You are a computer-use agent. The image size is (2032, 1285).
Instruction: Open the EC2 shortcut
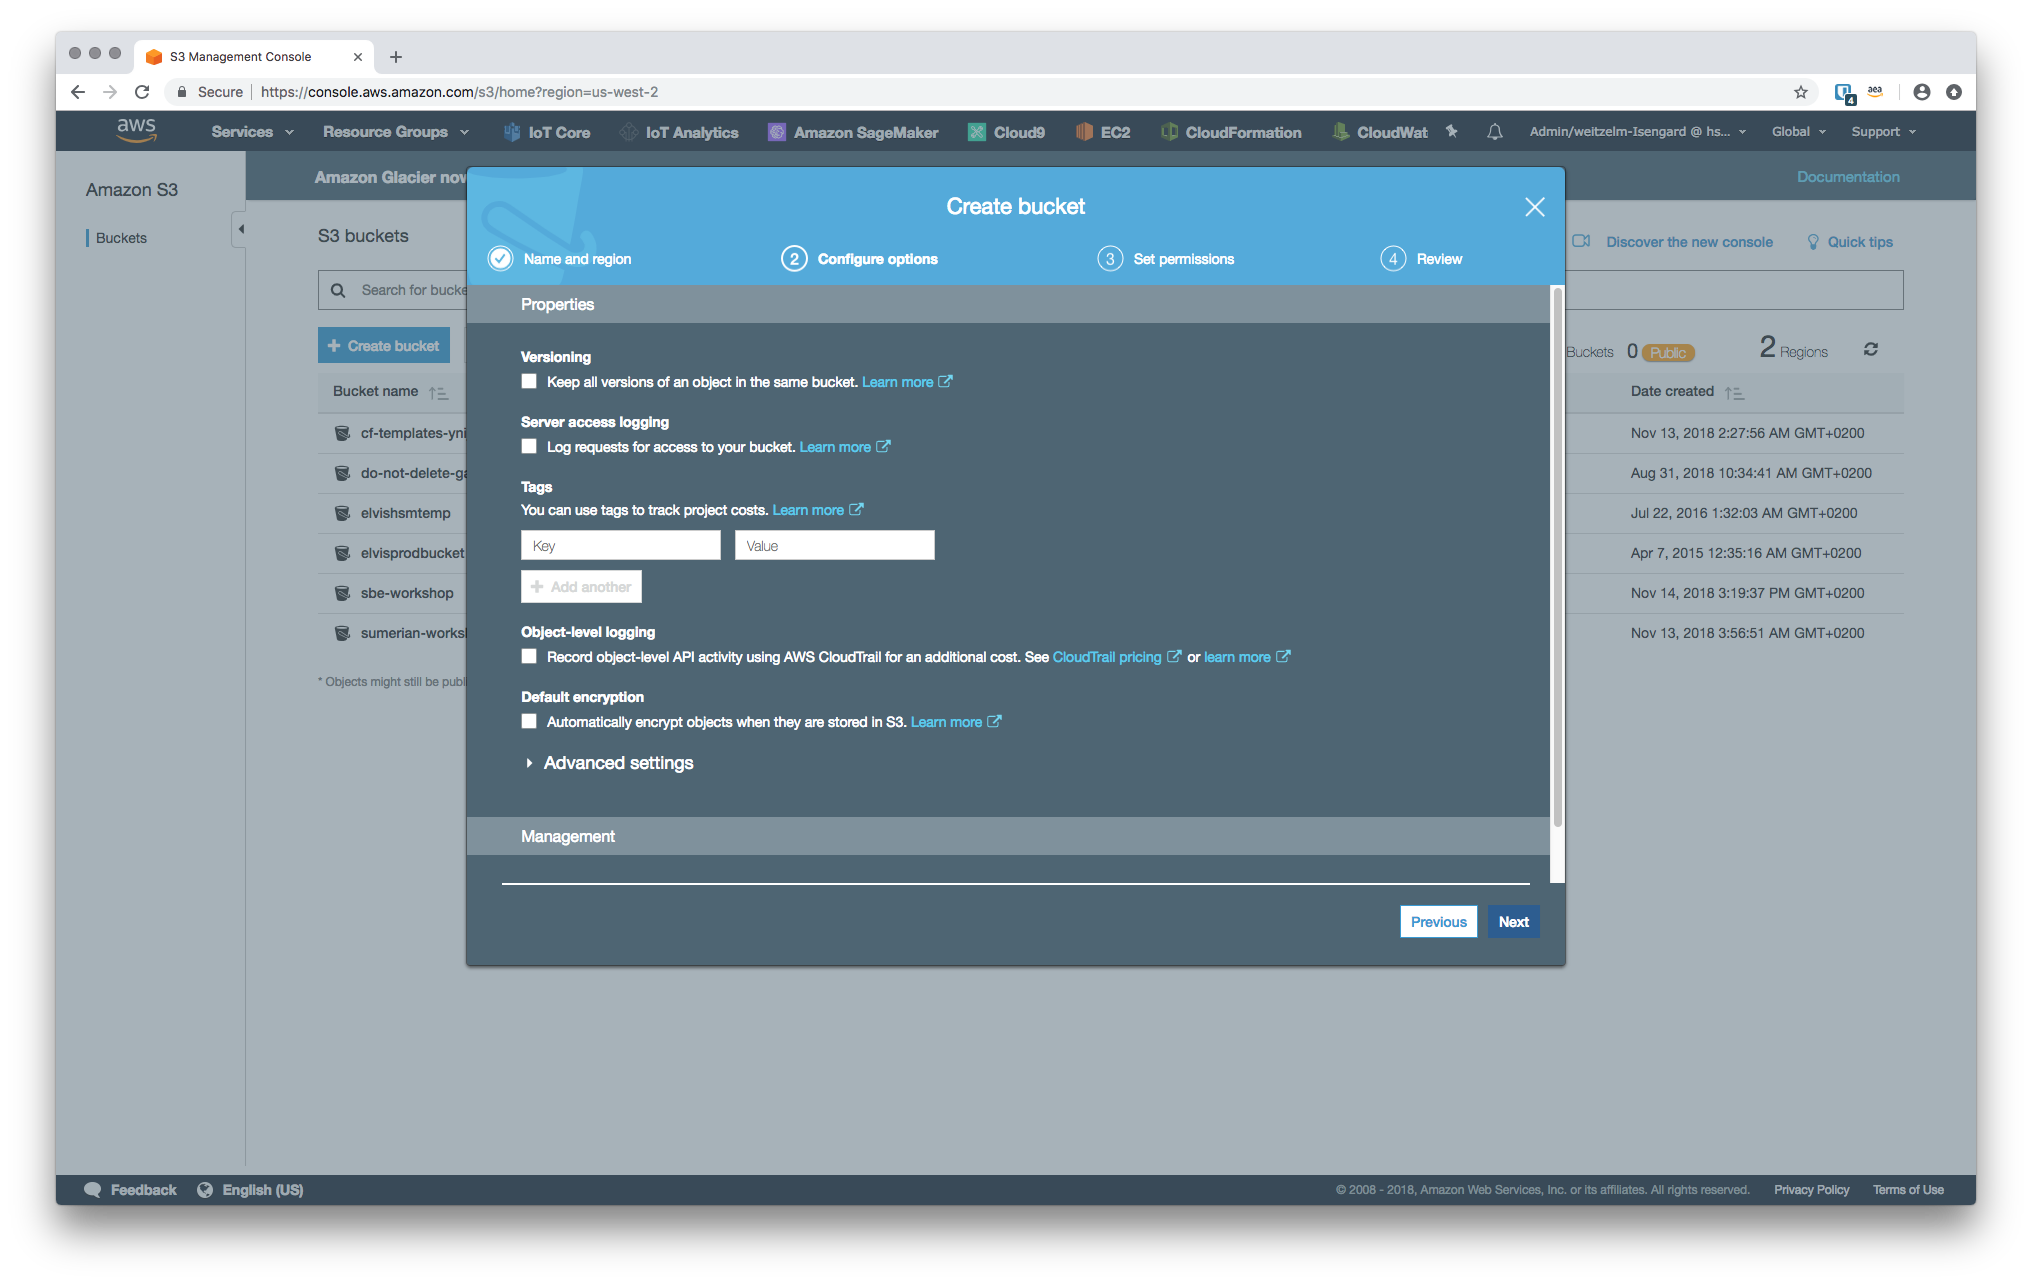(x=1103, y=132)
